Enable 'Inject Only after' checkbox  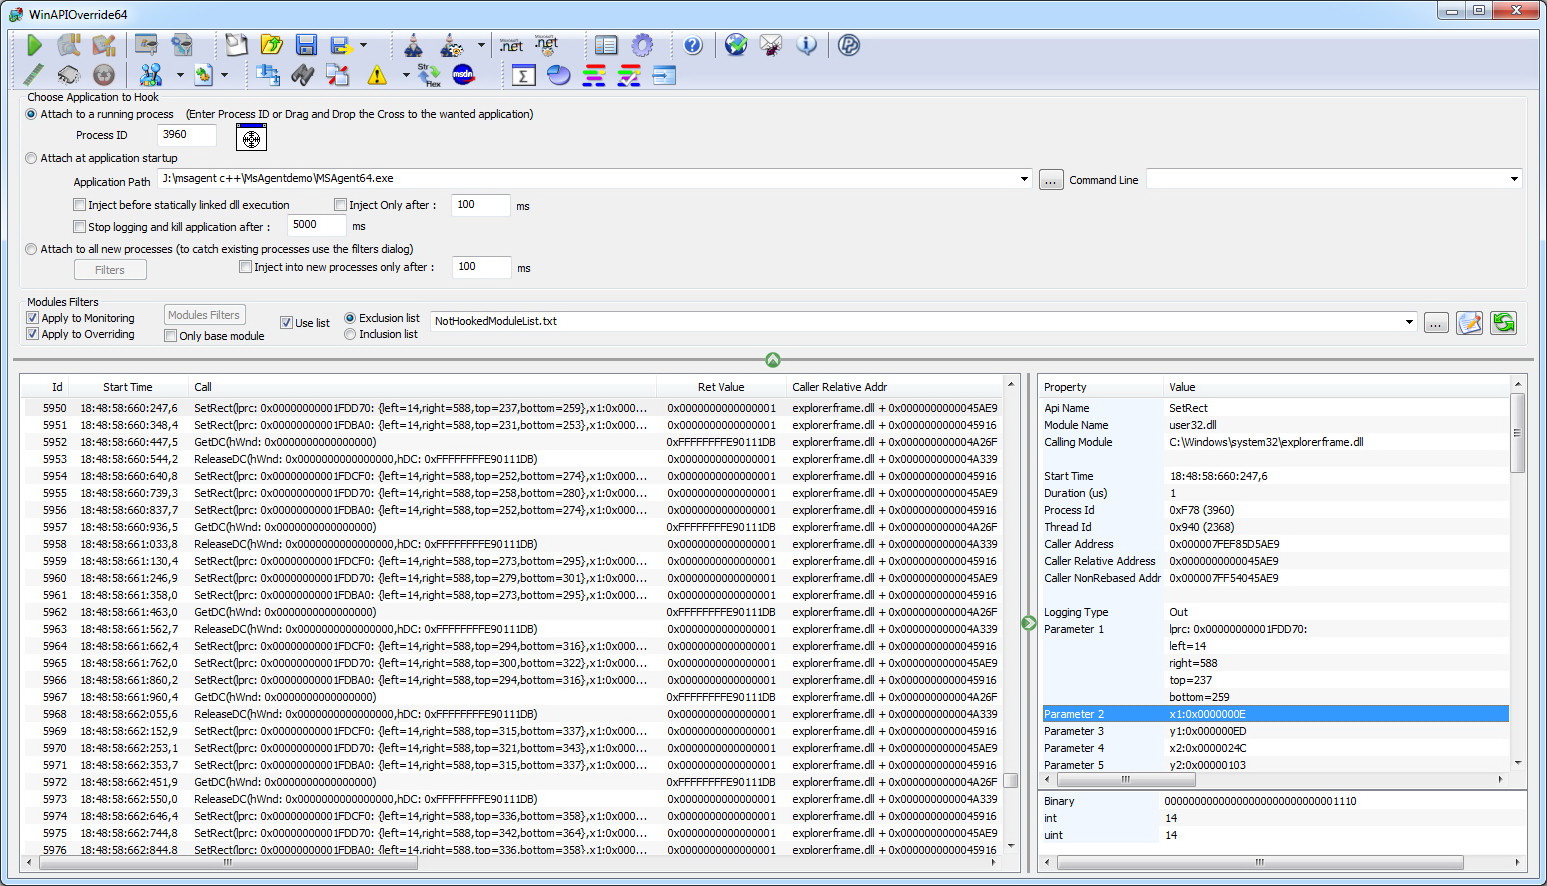coord(340,205)
